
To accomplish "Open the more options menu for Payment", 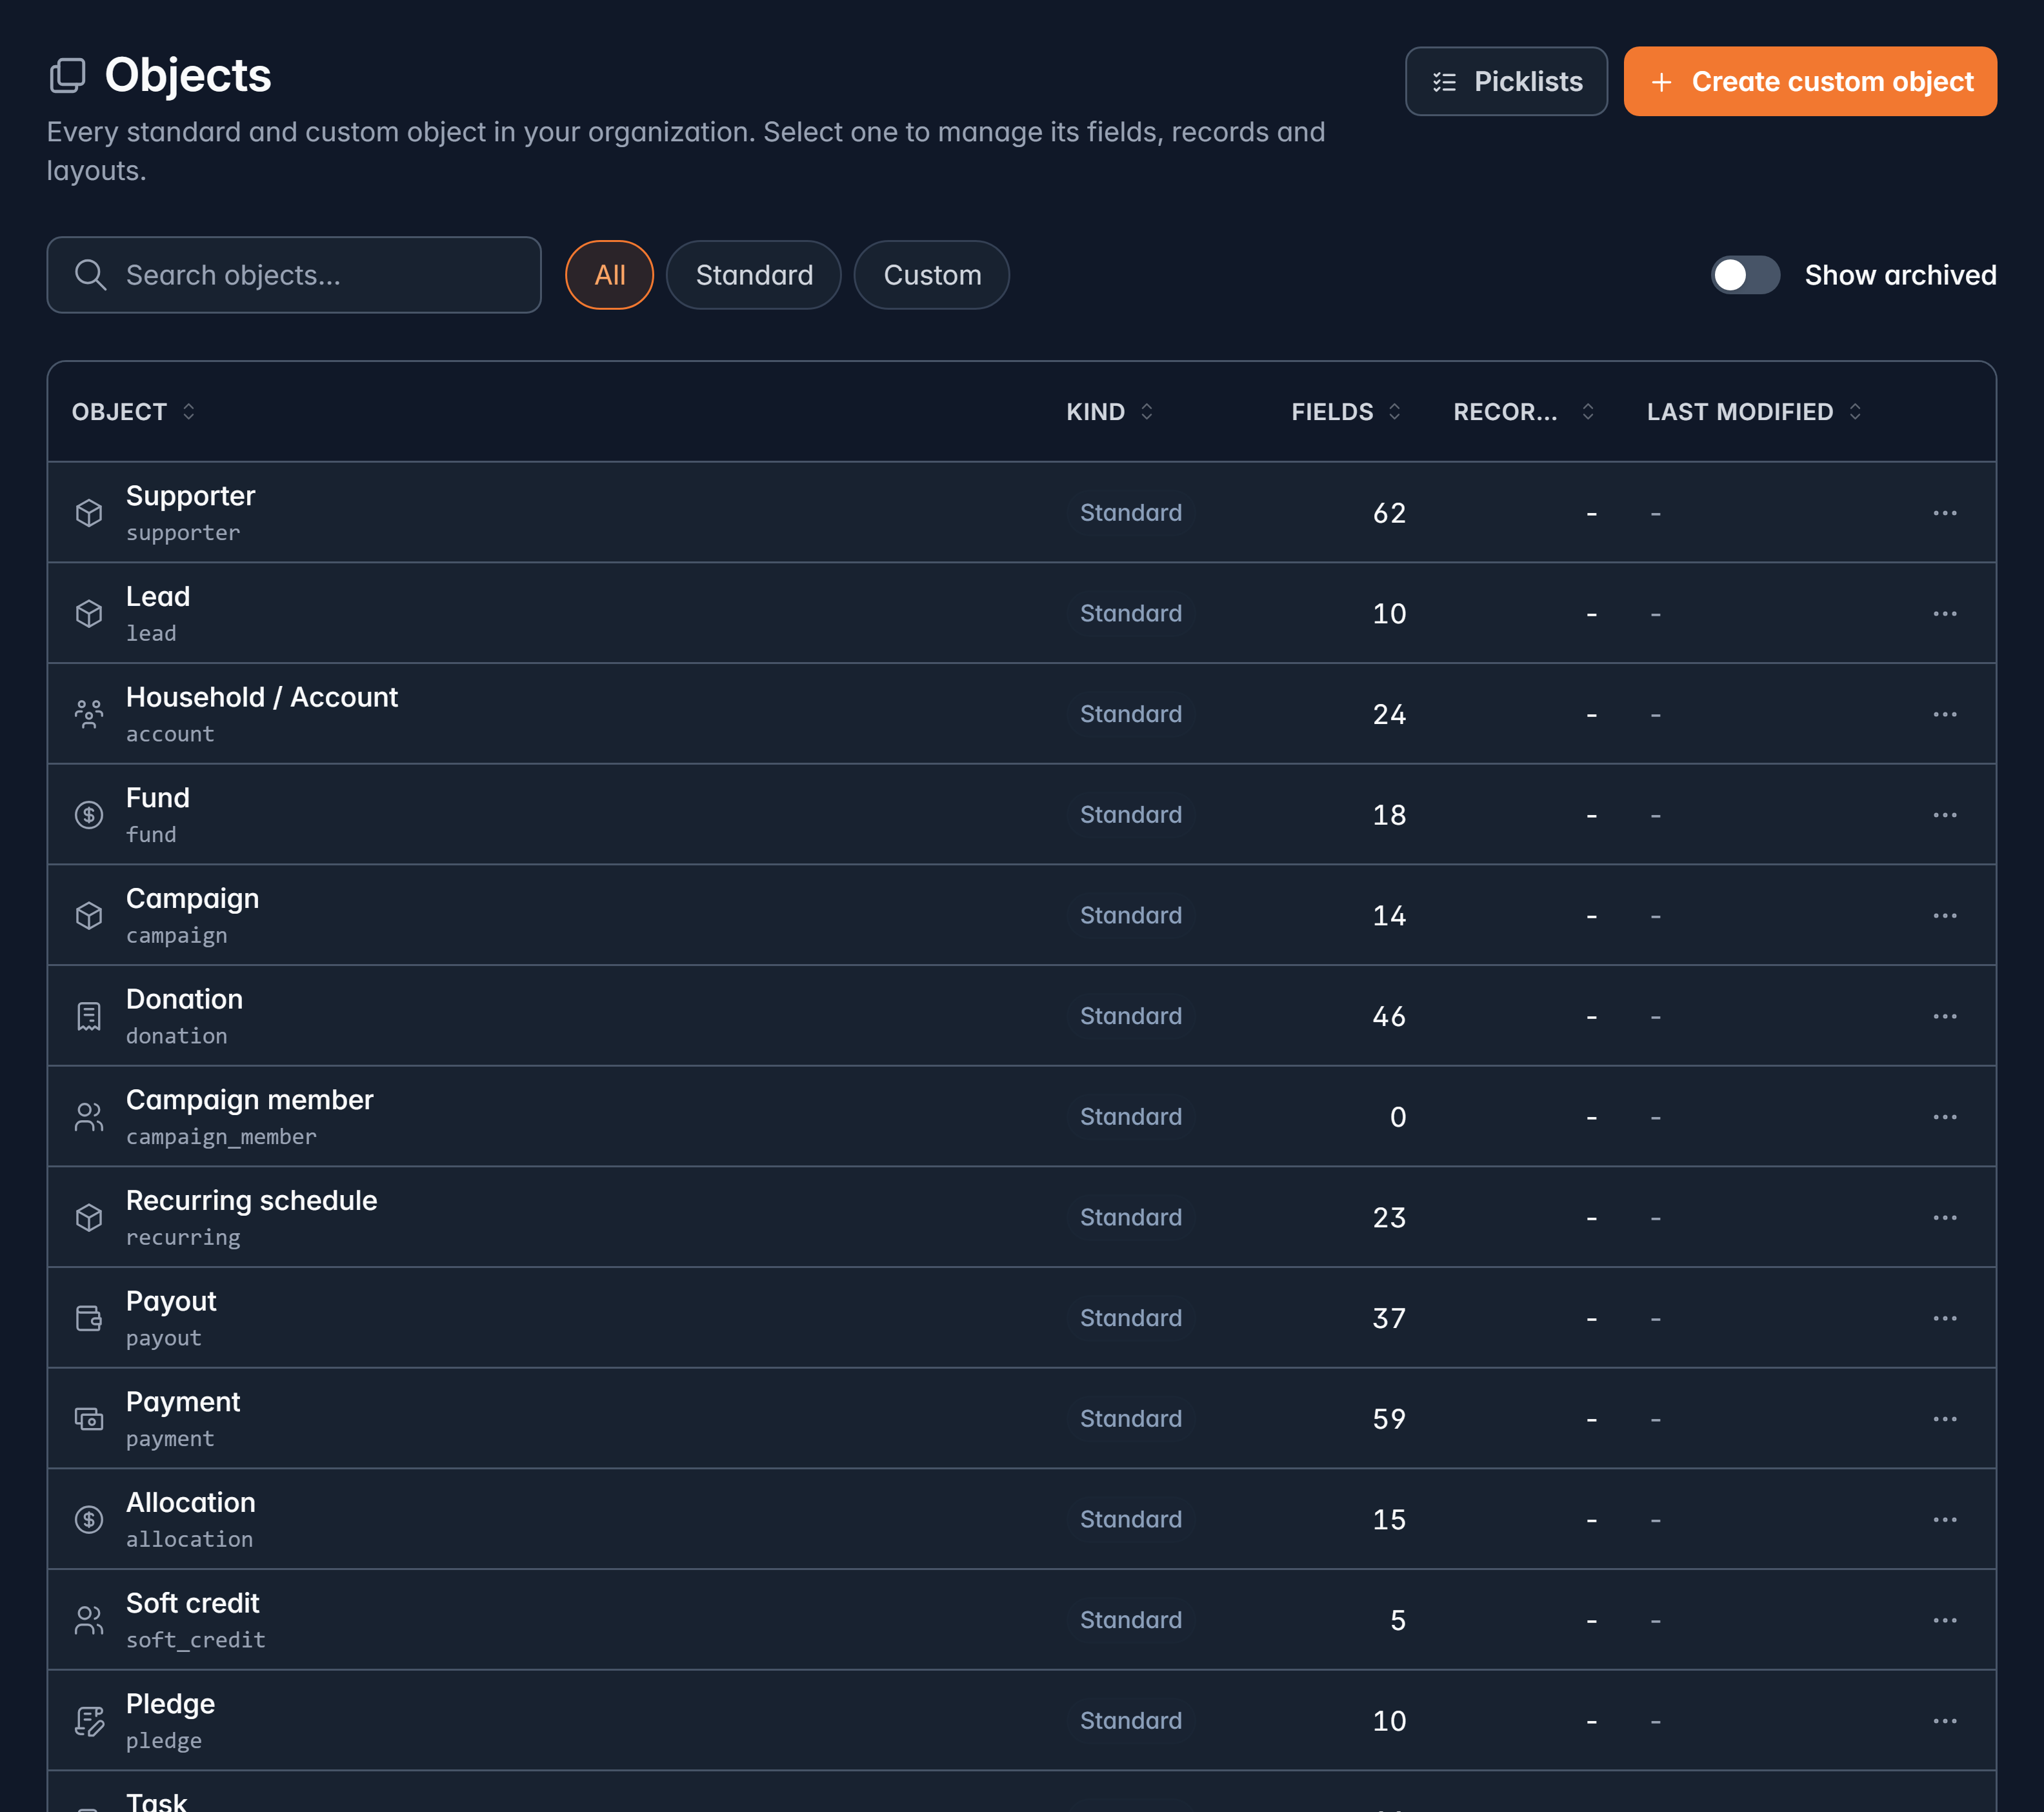I will click(1944, 1419).
